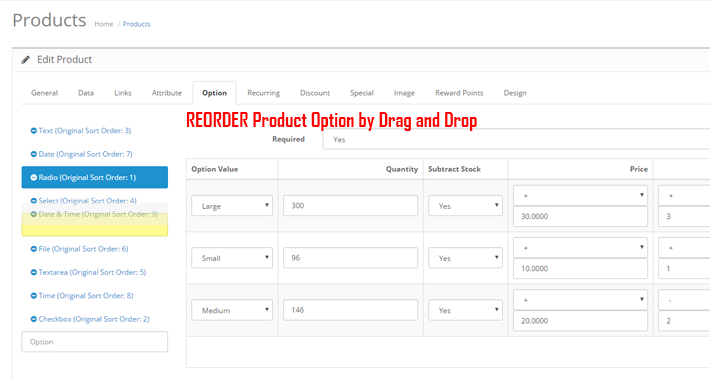Click the quantity field showing 300

click(x=350, y=206)
